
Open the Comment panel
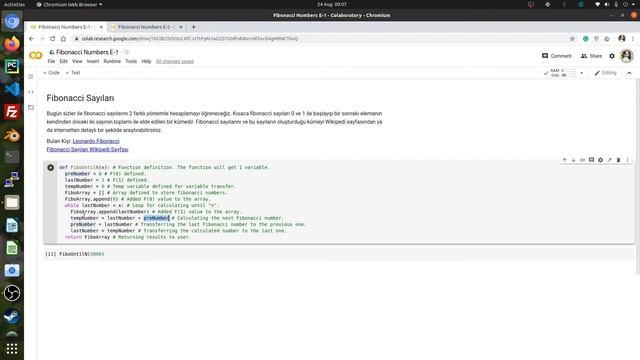[x=557, y=56]
